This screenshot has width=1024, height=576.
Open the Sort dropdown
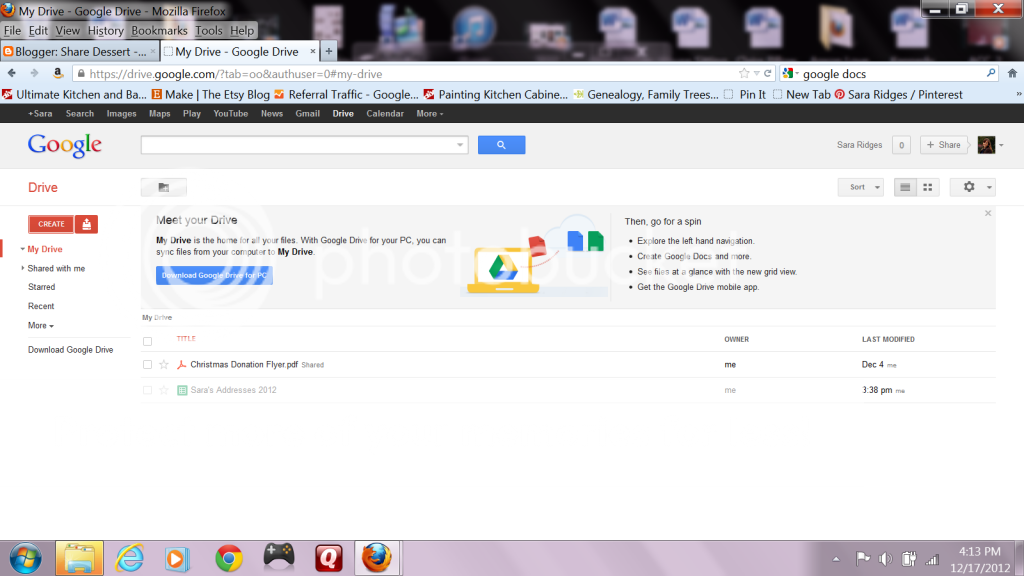pyautogui.click(x=861, y=187)
